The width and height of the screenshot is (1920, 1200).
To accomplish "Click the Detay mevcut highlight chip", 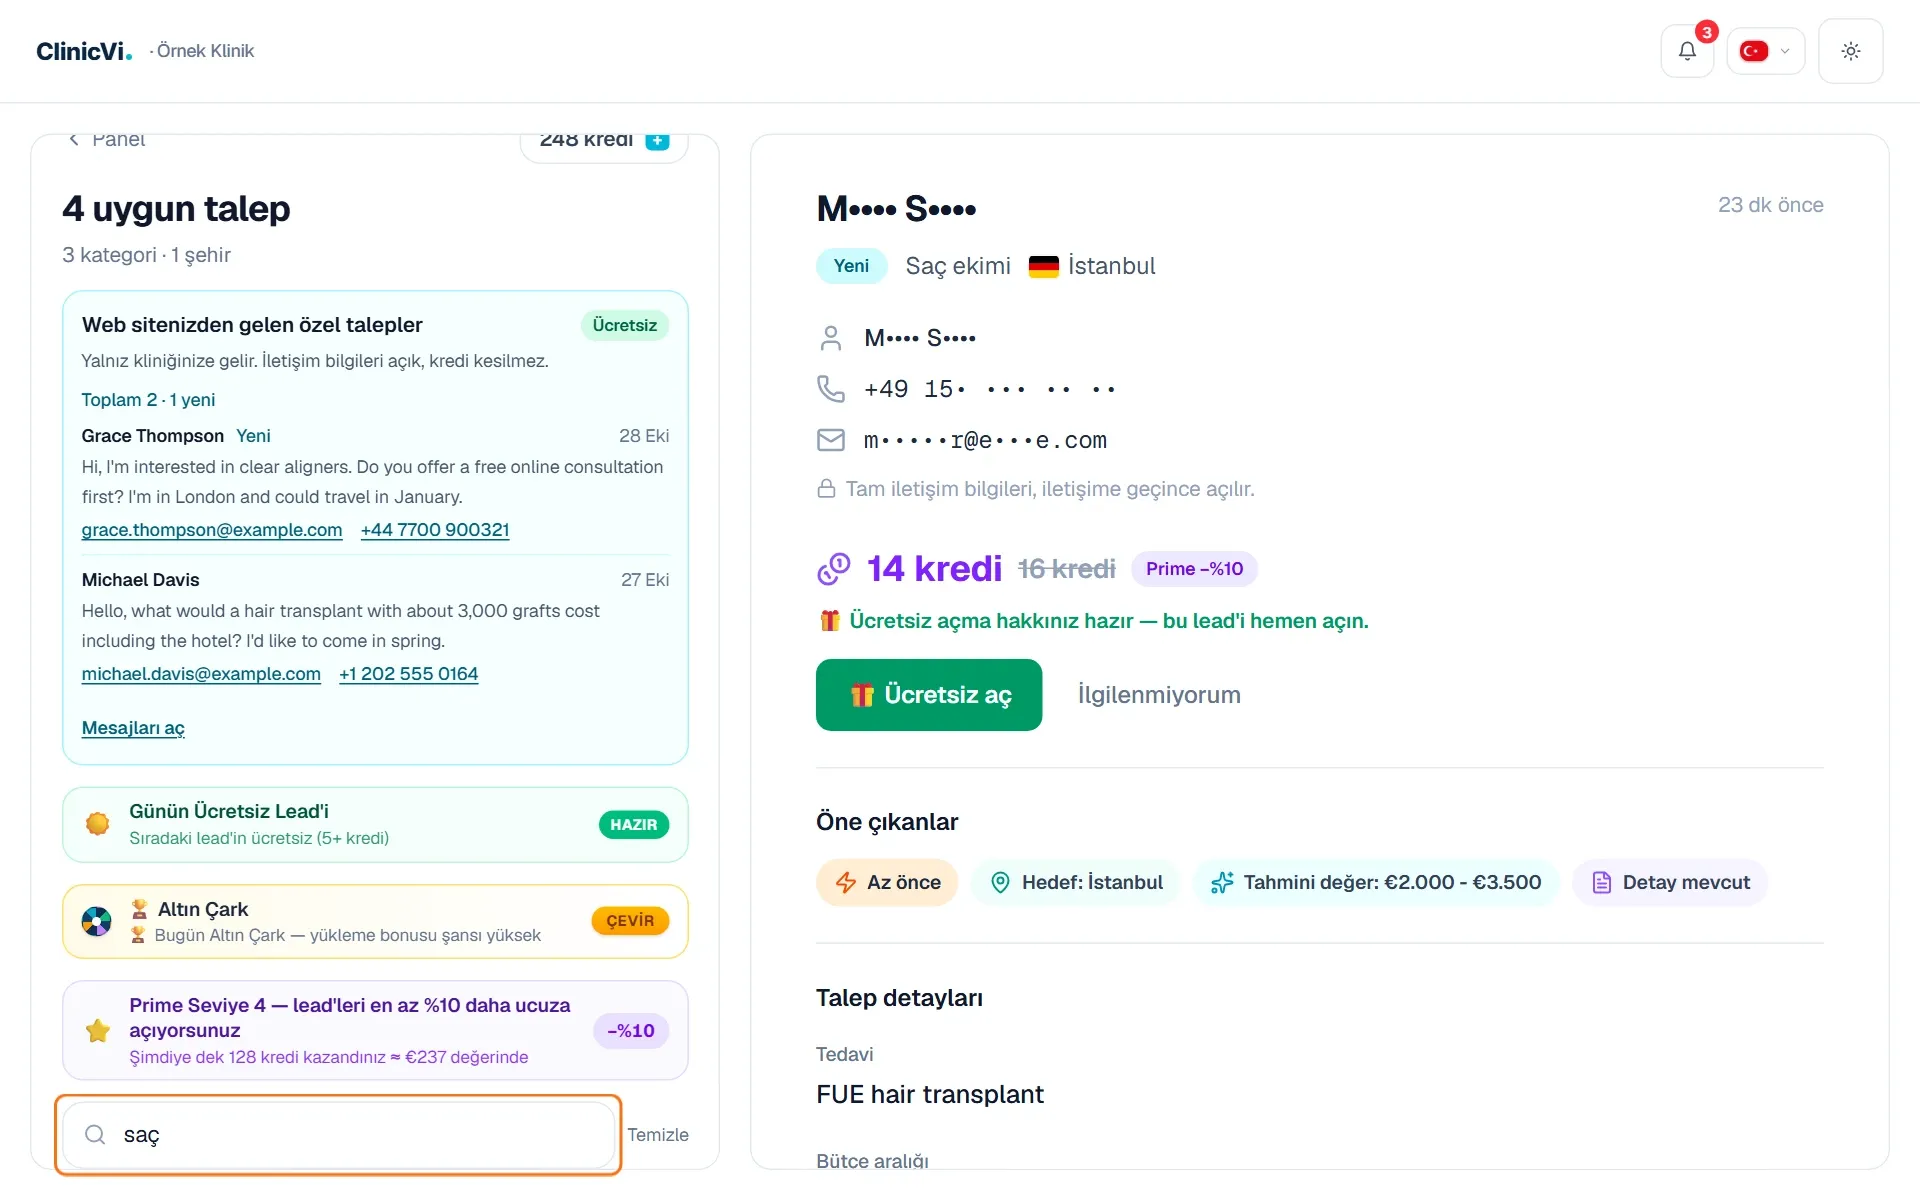I will (1670, 883).
